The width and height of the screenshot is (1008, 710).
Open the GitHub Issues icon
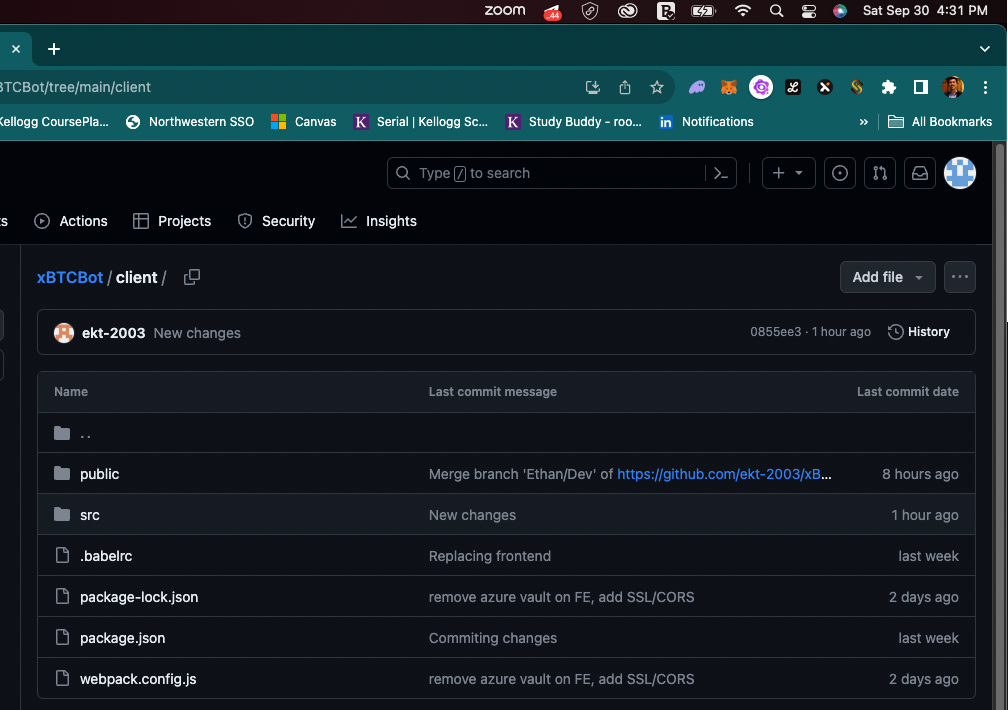(840, 173)
